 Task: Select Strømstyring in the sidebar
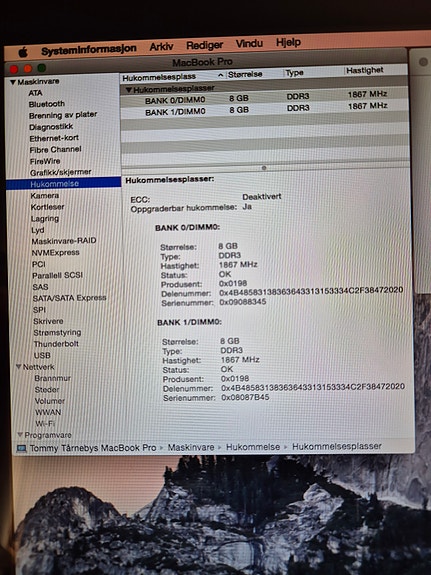(x=57, y=333)
